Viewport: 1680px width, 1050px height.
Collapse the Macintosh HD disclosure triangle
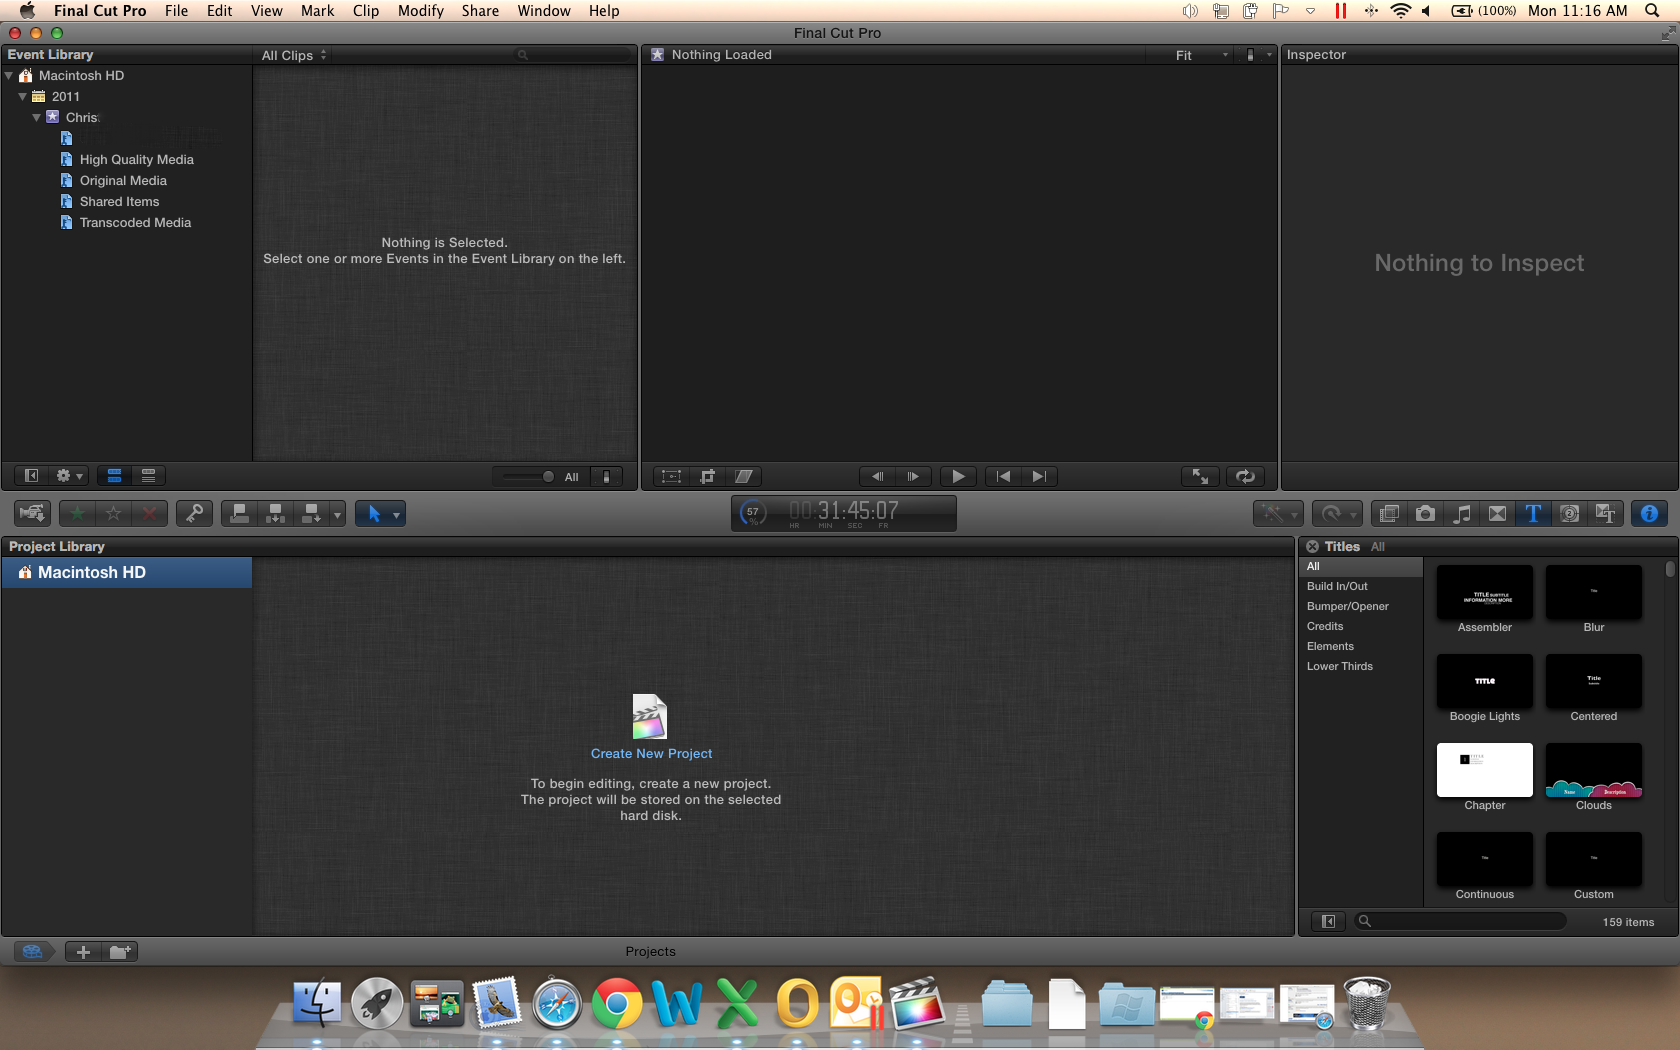pos(9,75)
